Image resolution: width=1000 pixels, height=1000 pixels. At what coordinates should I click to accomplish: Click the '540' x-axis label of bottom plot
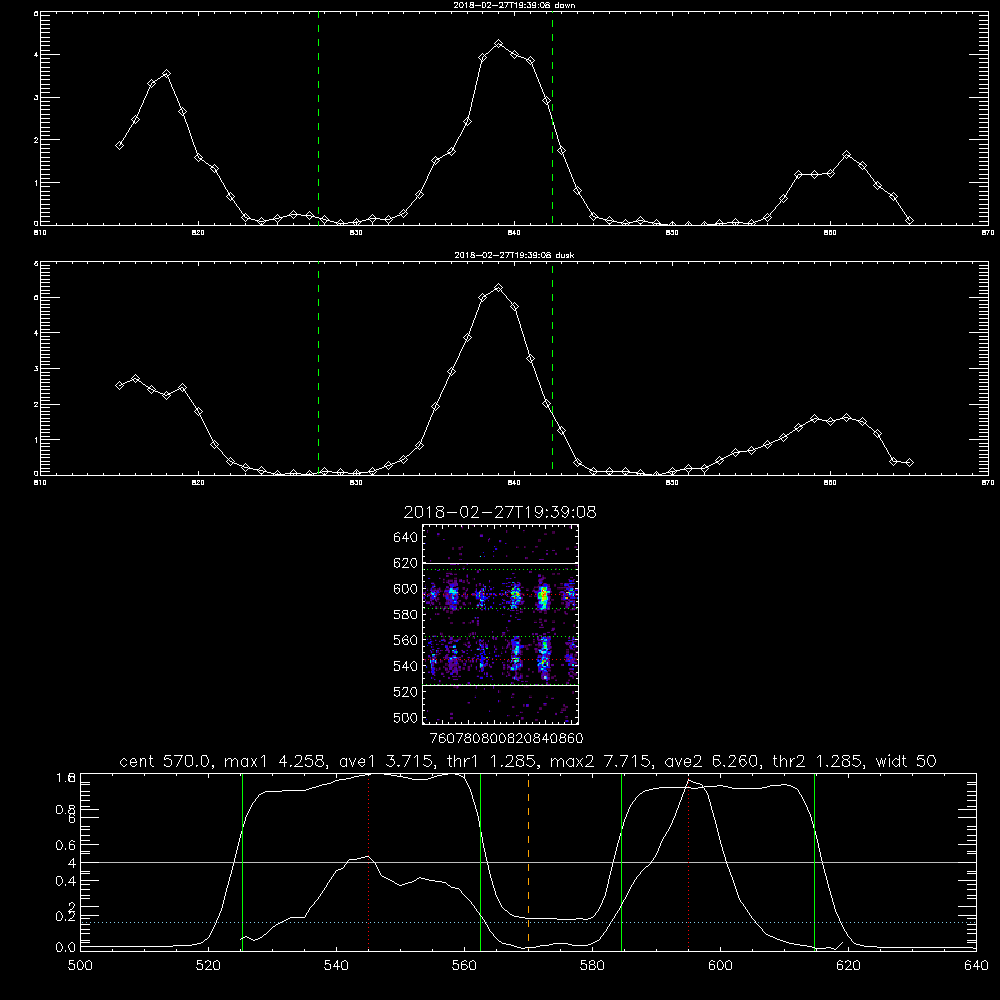[x=336, y=966]
